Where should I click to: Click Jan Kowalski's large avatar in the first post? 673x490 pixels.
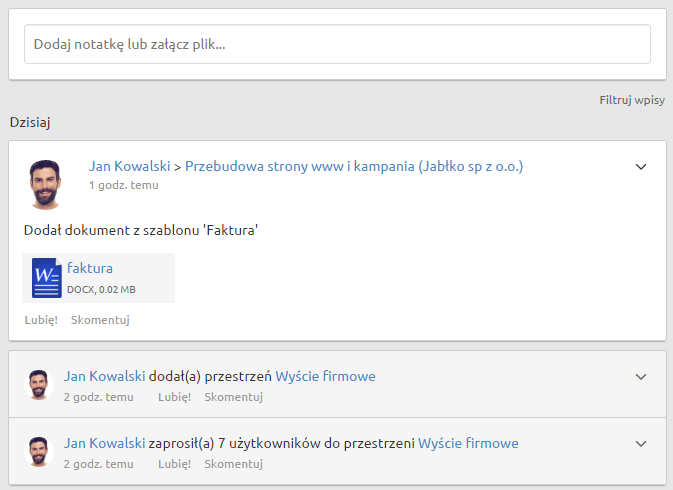click(45, 185)
